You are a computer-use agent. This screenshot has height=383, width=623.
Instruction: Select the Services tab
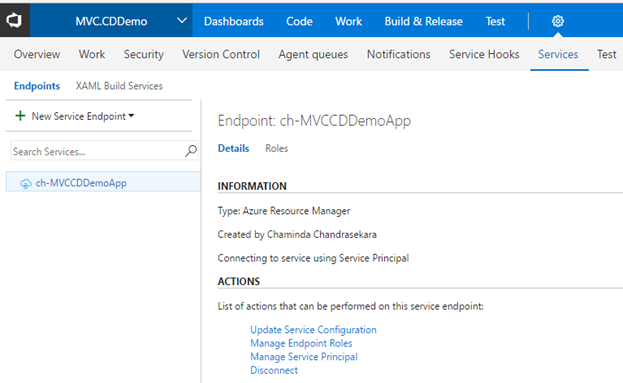pyautogui.click(x=558, y=54)
